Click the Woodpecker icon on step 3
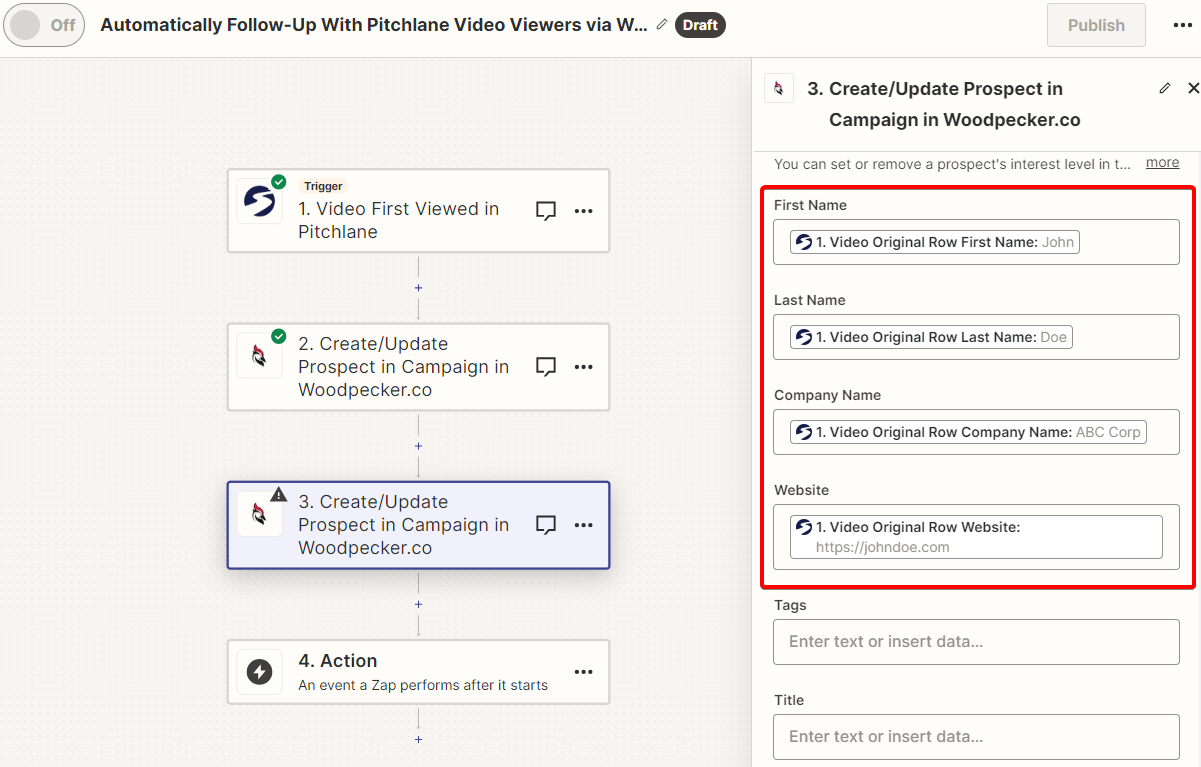This screenshot has width=1201, height=767. tap(260, 514)
